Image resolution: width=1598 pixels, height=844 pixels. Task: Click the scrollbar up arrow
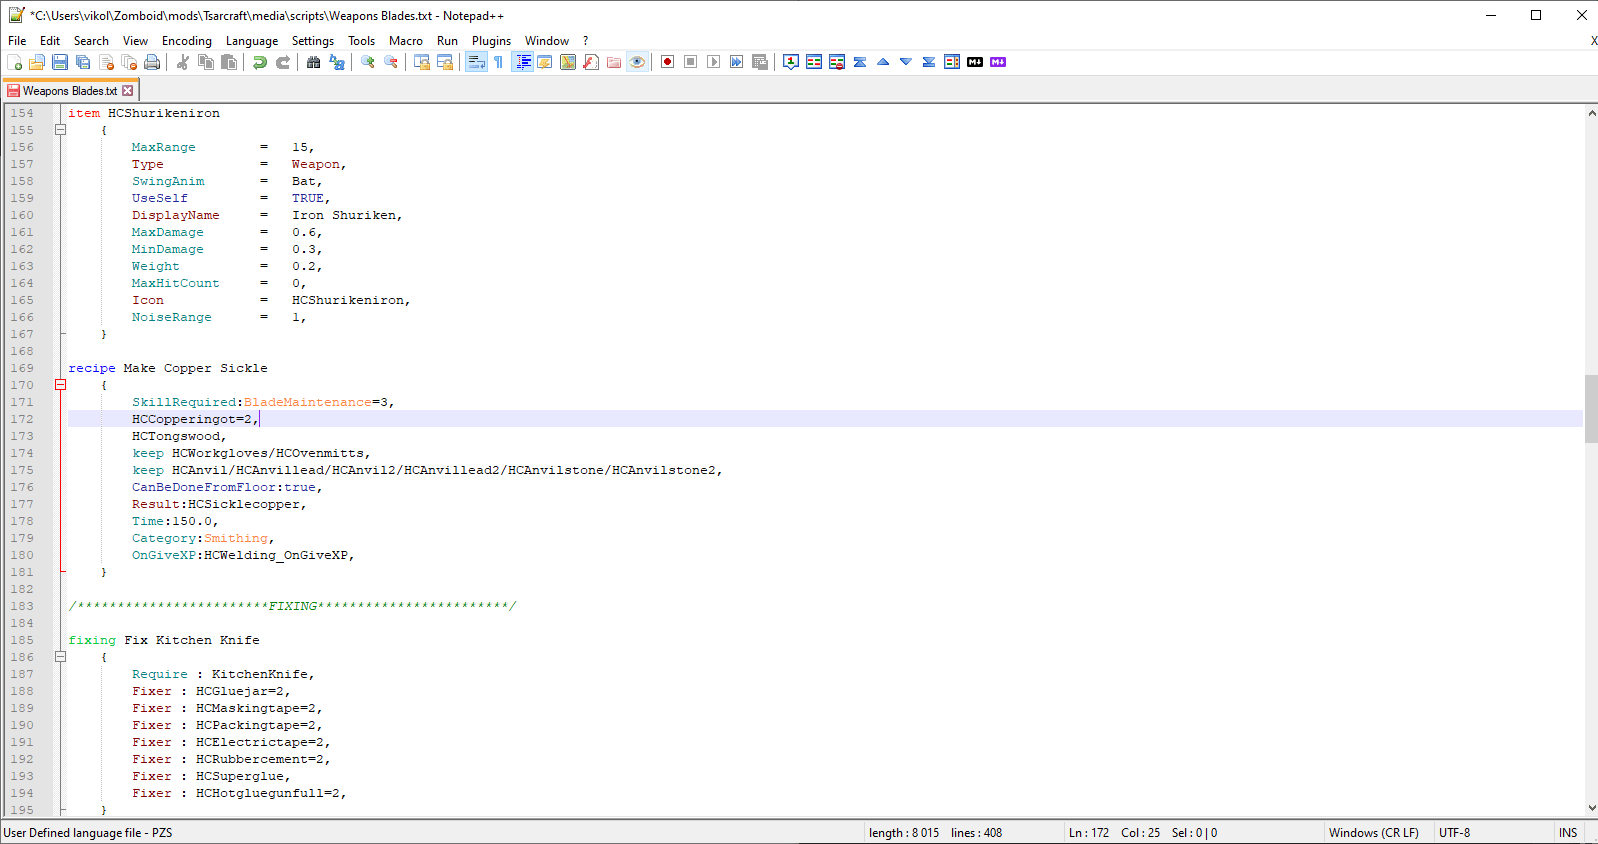tap(1591, 113)
